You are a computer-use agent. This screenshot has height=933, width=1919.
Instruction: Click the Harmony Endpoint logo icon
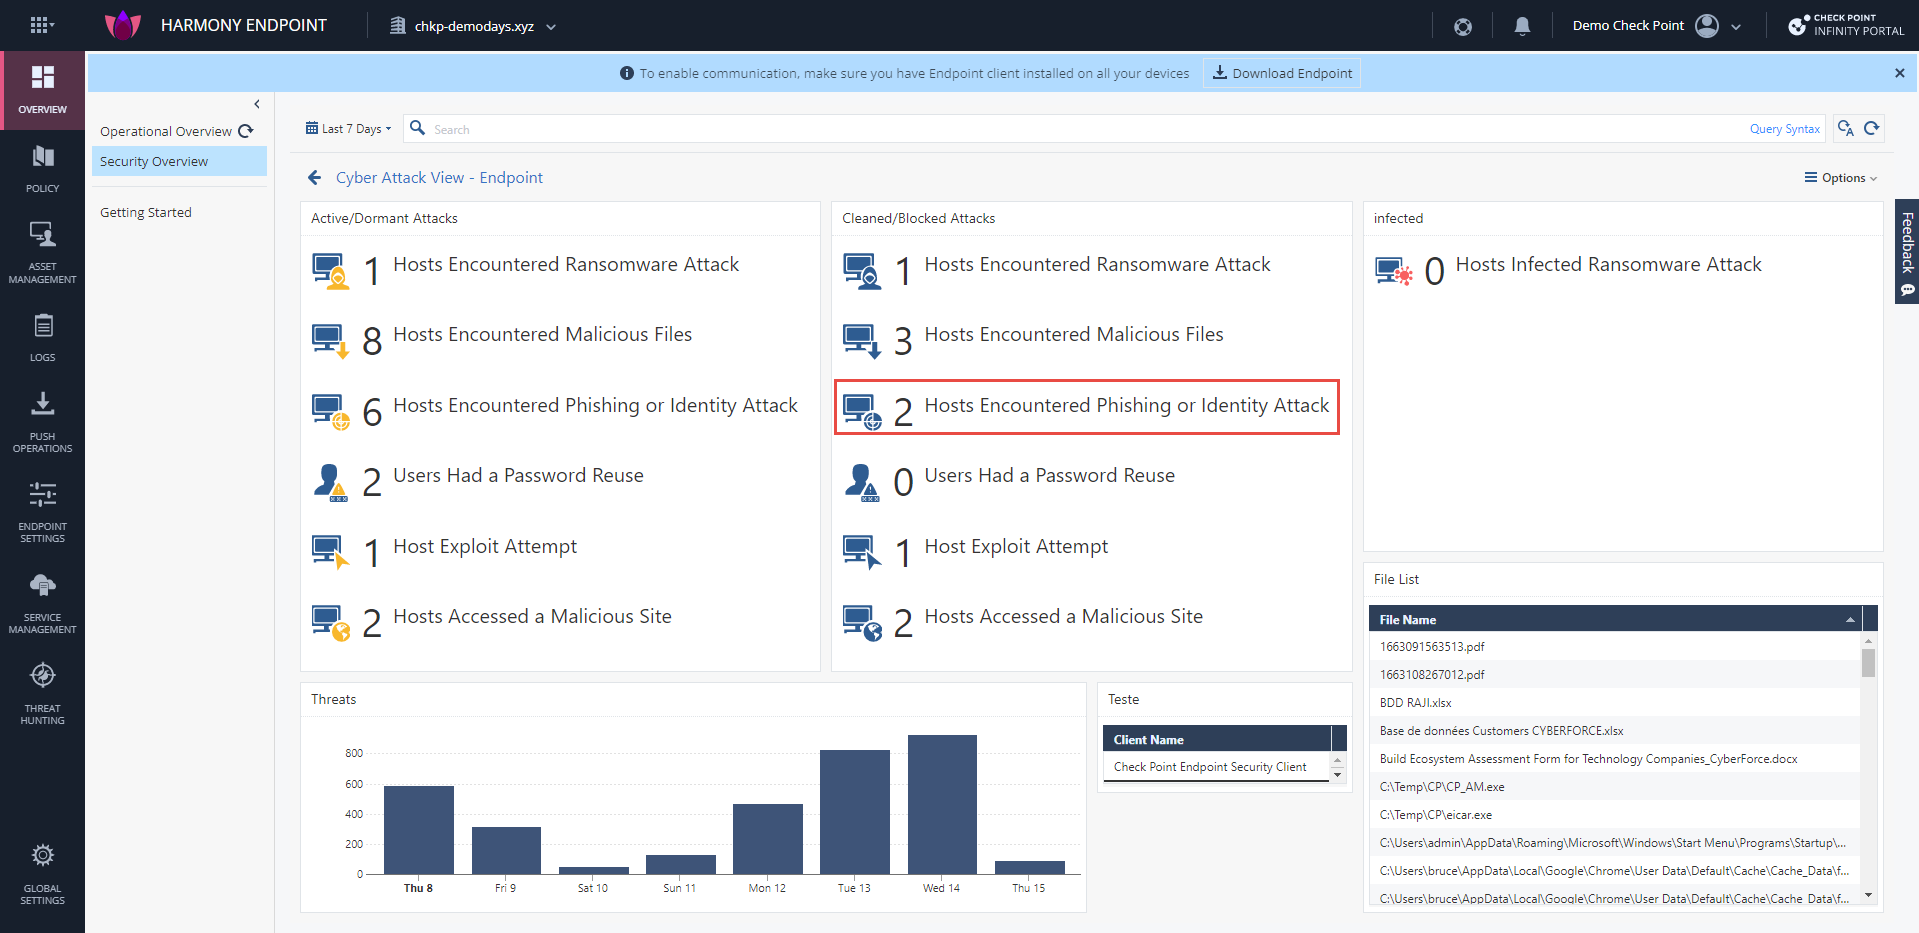pos(123,25)
